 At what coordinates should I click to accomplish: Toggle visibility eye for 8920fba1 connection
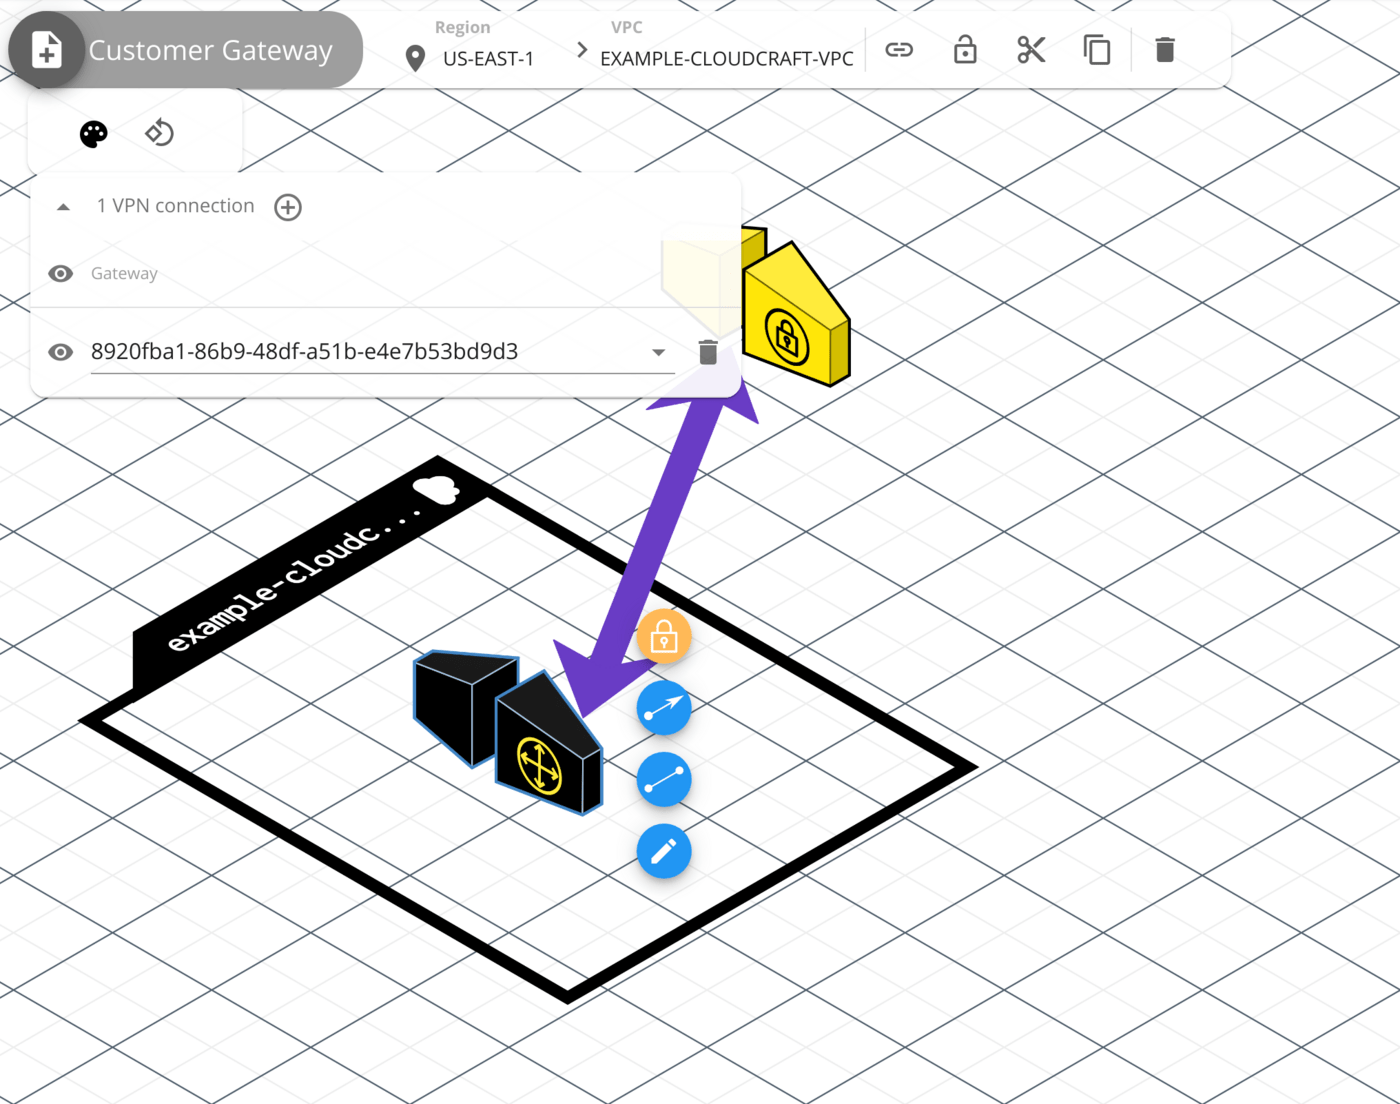(x=60, y=352)
